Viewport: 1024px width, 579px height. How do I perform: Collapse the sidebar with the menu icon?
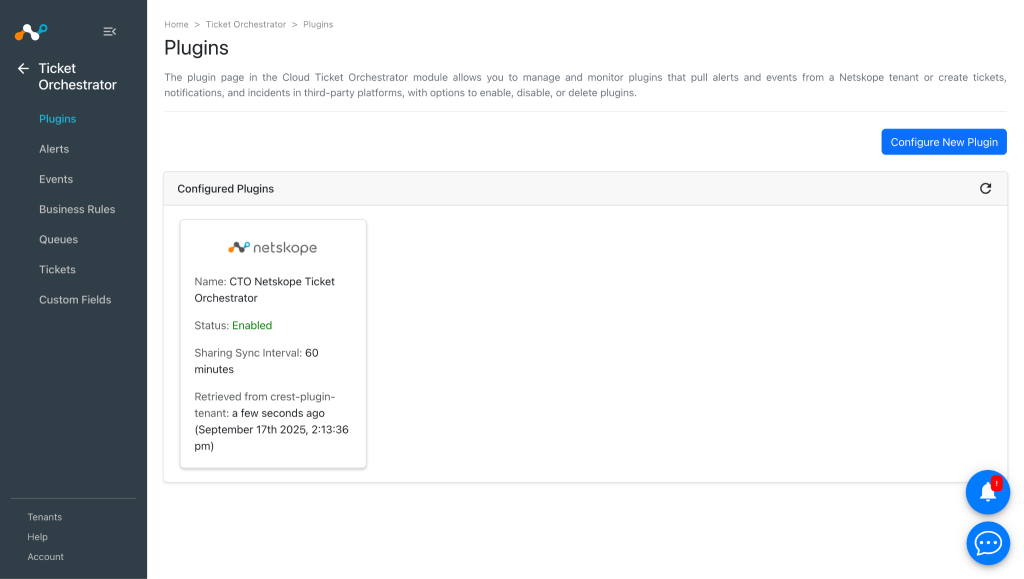pos(110,31)
